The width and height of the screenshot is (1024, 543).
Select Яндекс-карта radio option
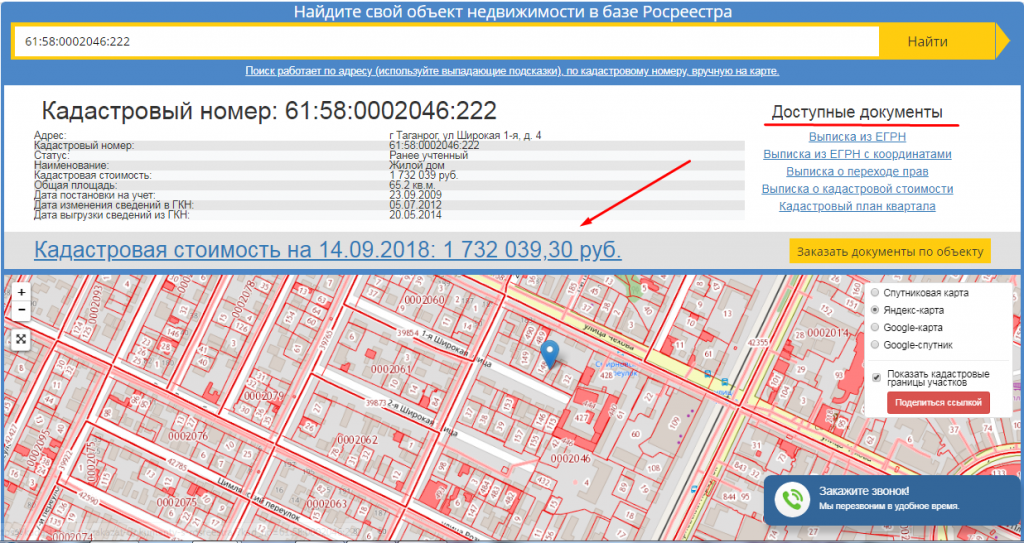click(x=877, y=310)
